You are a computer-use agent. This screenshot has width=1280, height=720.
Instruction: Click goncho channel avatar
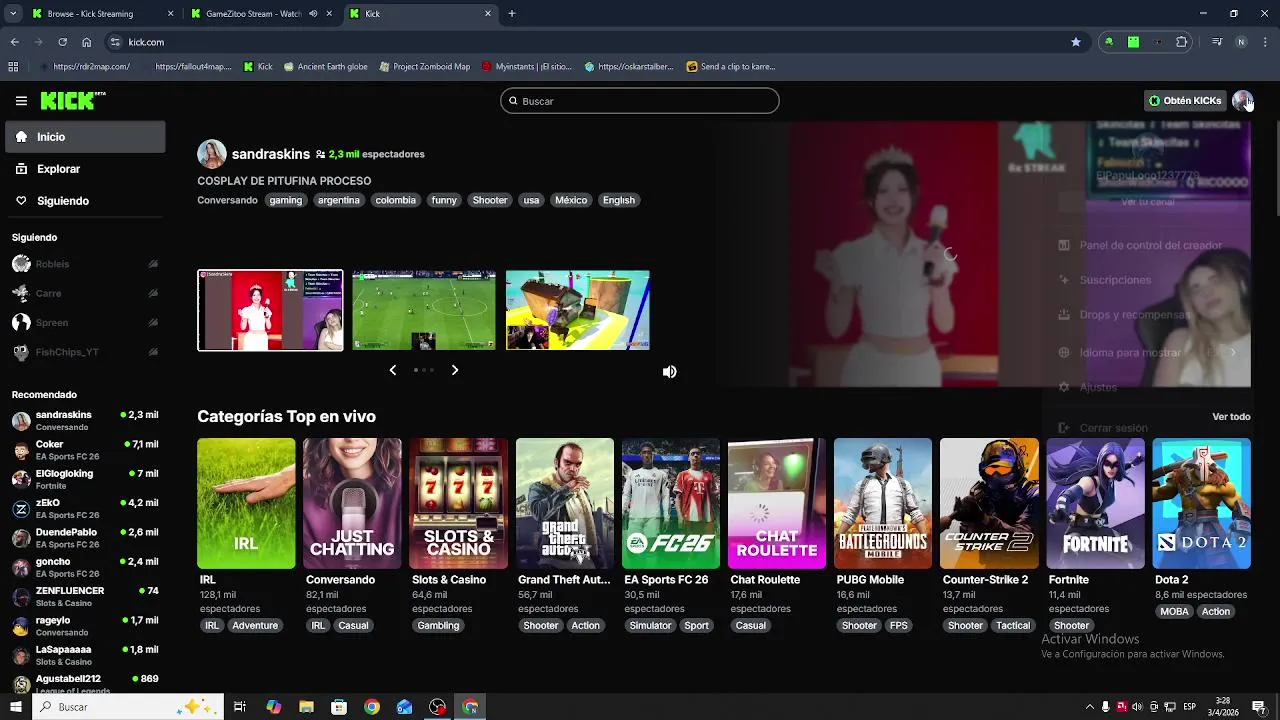(x=21, y=567)
